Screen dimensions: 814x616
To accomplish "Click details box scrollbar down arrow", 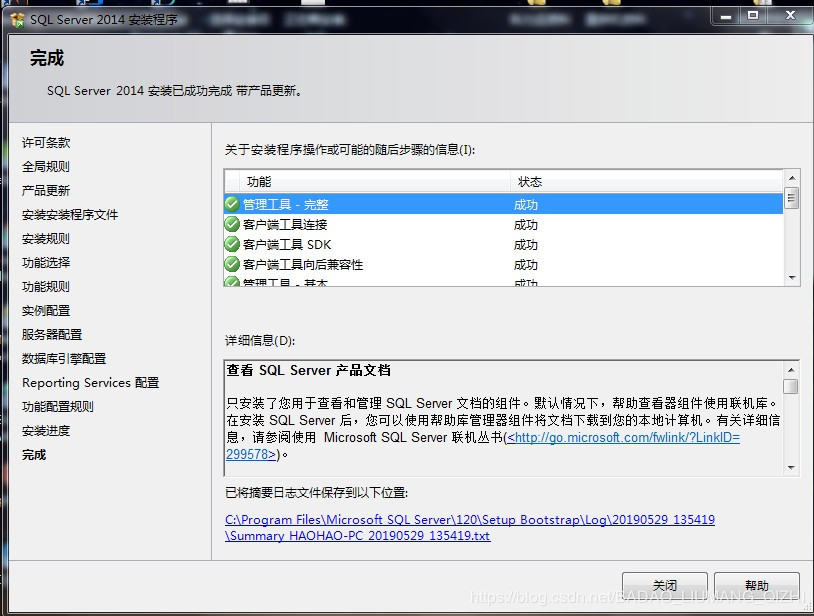I will pos(791,467).
